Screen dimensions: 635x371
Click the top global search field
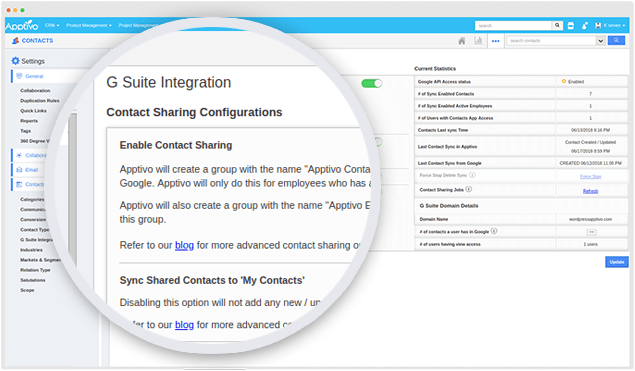pos(513,26)
